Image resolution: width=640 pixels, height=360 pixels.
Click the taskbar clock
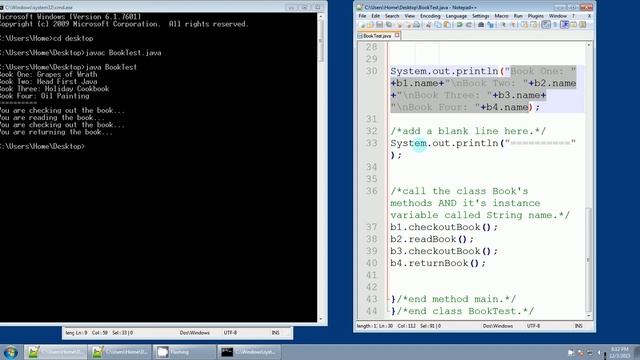click(619, 353)
